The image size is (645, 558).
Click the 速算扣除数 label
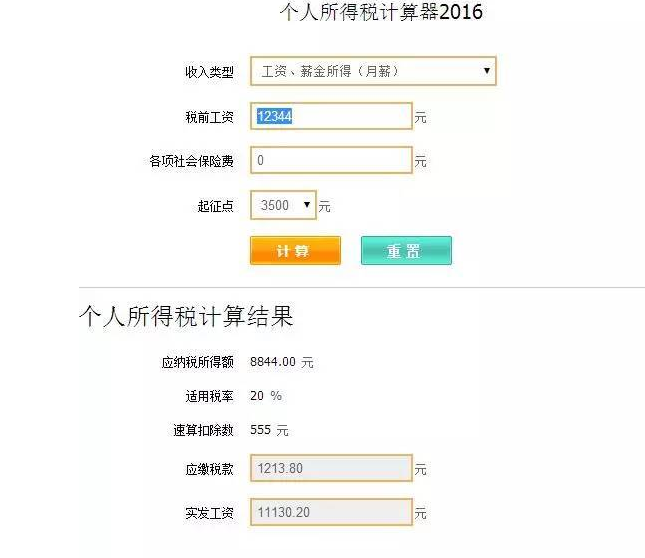pos(203,430)
